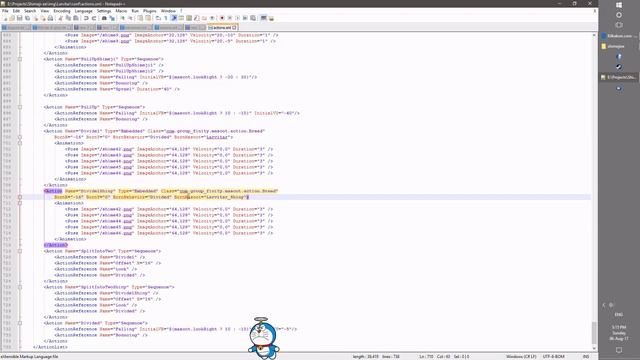Toggle INS insert mode in status bar

[x=586, y=356]
